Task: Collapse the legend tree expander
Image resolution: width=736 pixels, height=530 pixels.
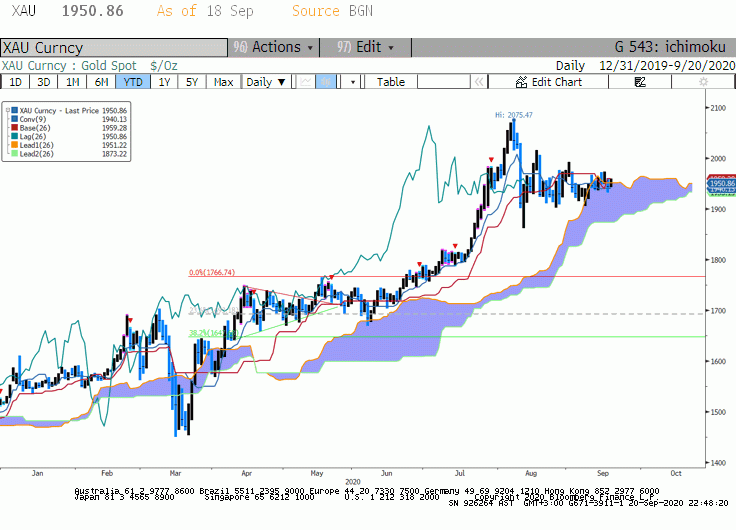Action: (x=8, y=110)
